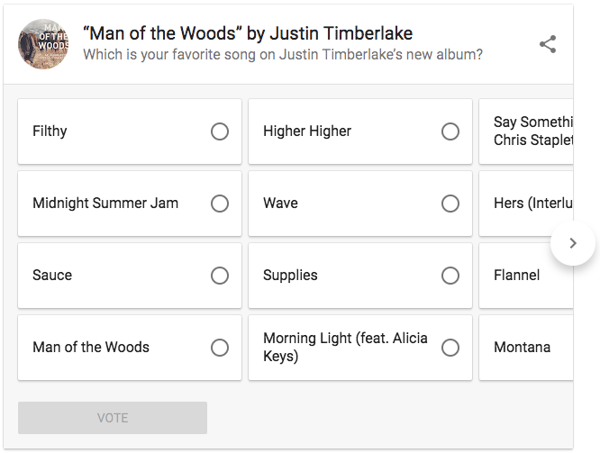Choose Man of the Woods radio option
This screenshot has height=453, width=600.
(220, 347)
